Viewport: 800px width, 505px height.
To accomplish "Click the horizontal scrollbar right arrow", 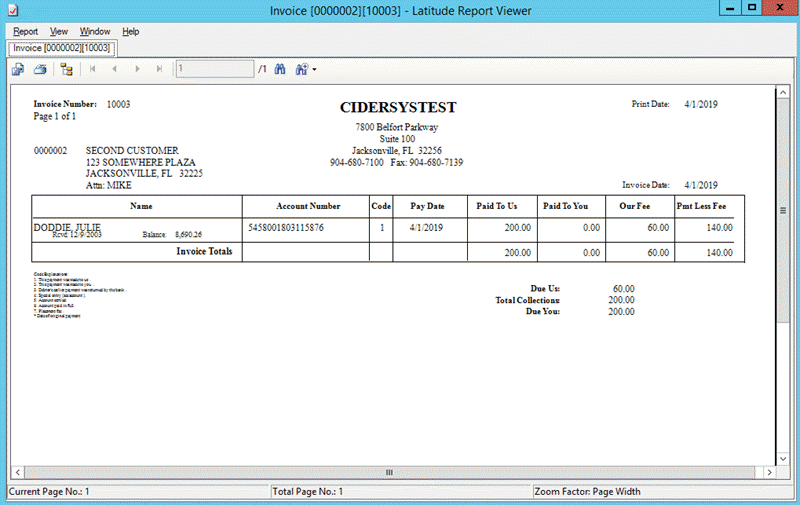I will [x=768, y=472].
